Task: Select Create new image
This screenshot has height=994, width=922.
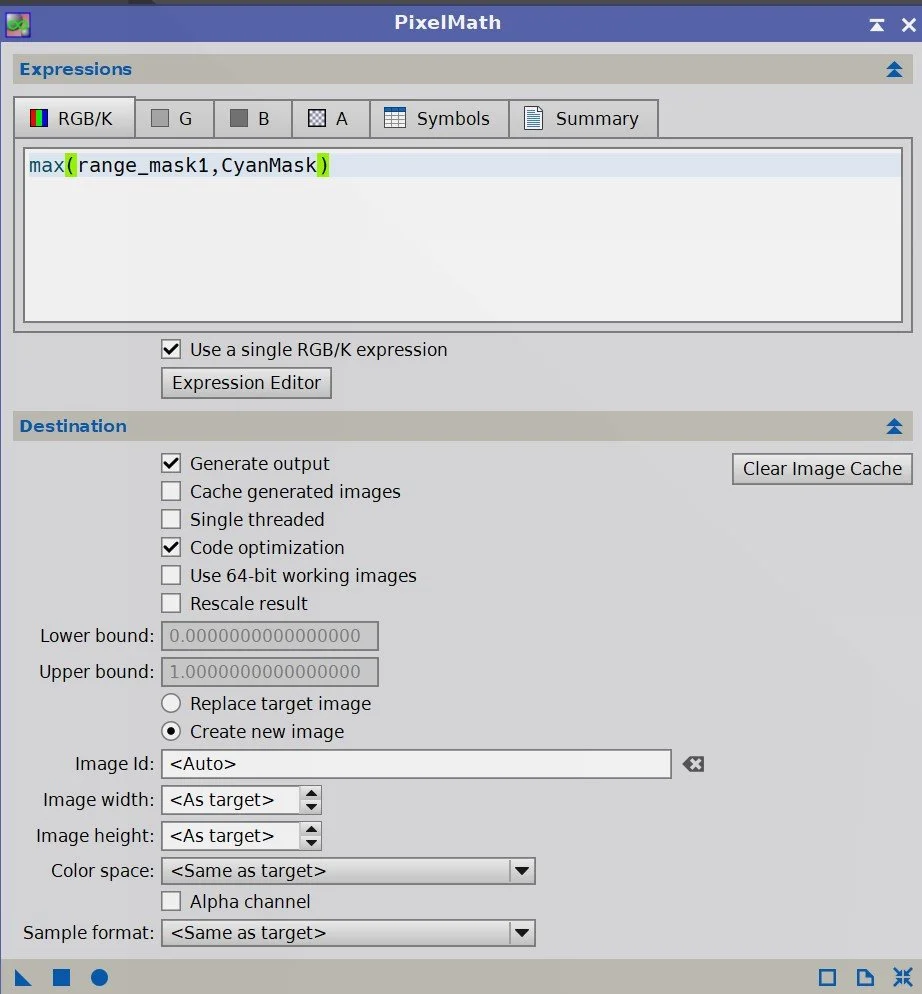Action: click(x=171, y=731)
